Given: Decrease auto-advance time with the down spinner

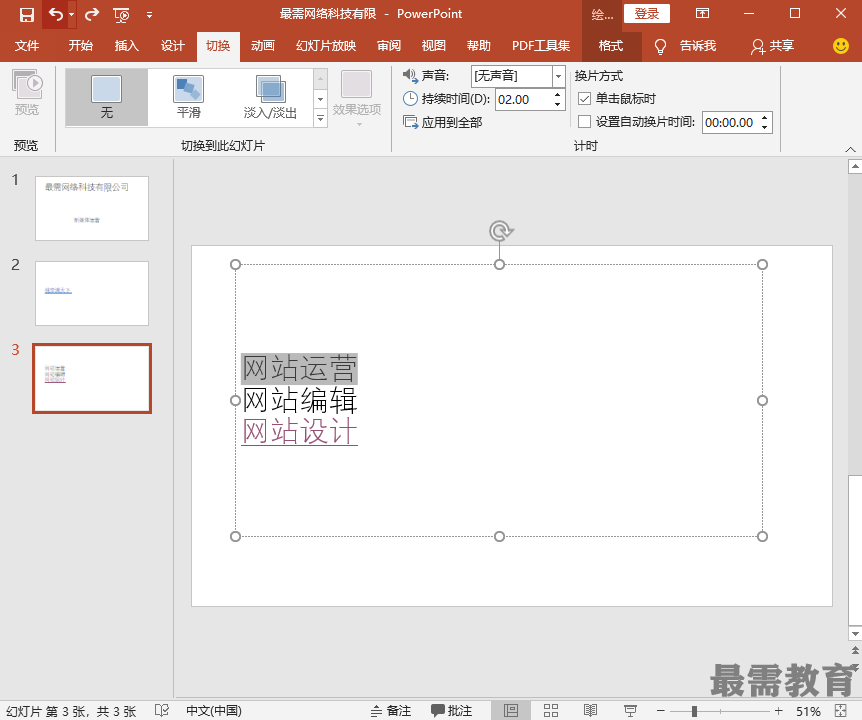Looking at the screenshot, I should 765,128.
